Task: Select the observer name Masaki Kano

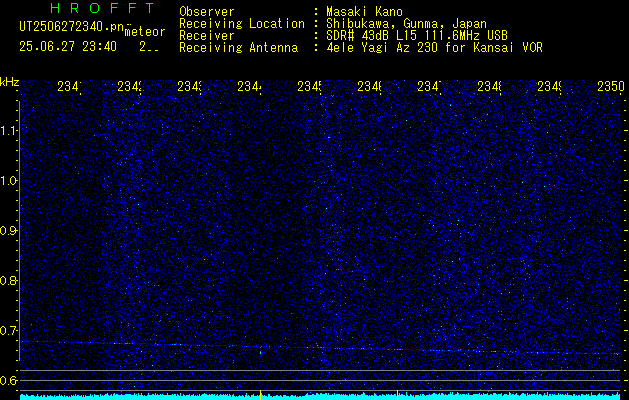Action: [364, 11]
